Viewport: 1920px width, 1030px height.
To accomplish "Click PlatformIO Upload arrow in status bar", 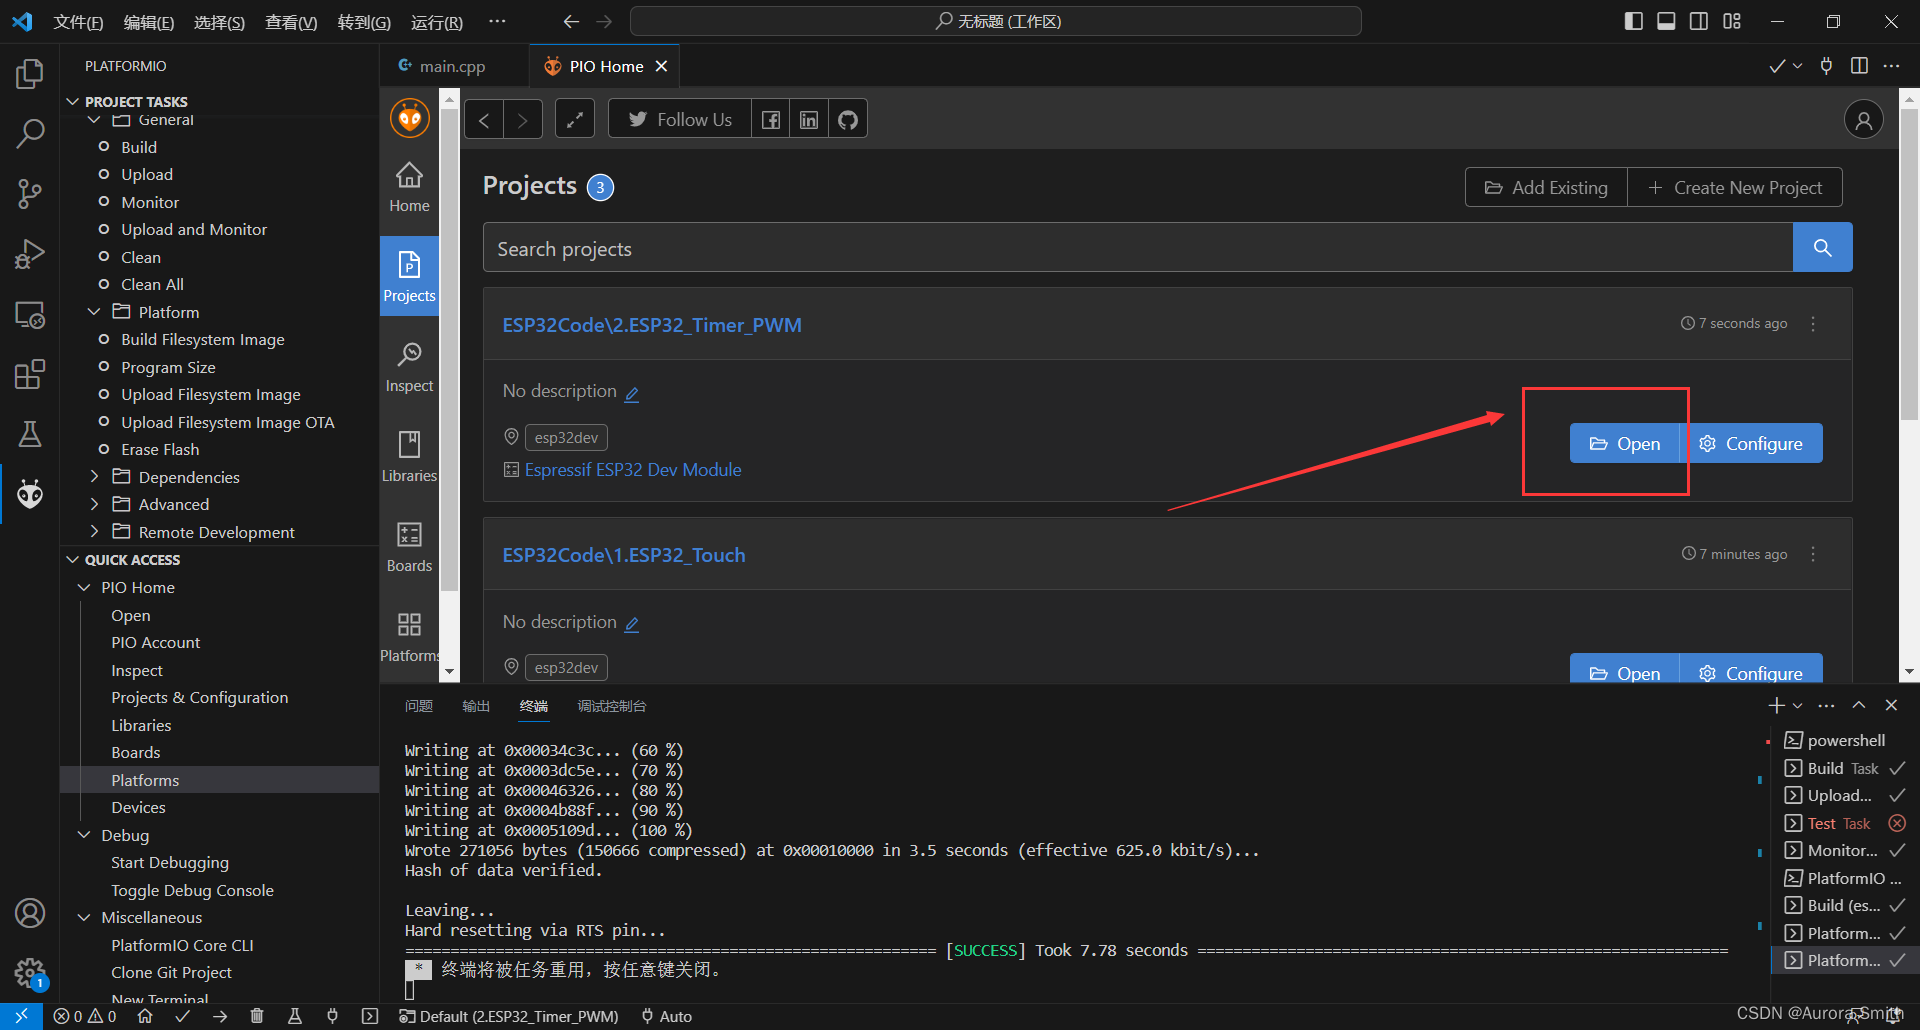I will click(x=220, y=1016).
